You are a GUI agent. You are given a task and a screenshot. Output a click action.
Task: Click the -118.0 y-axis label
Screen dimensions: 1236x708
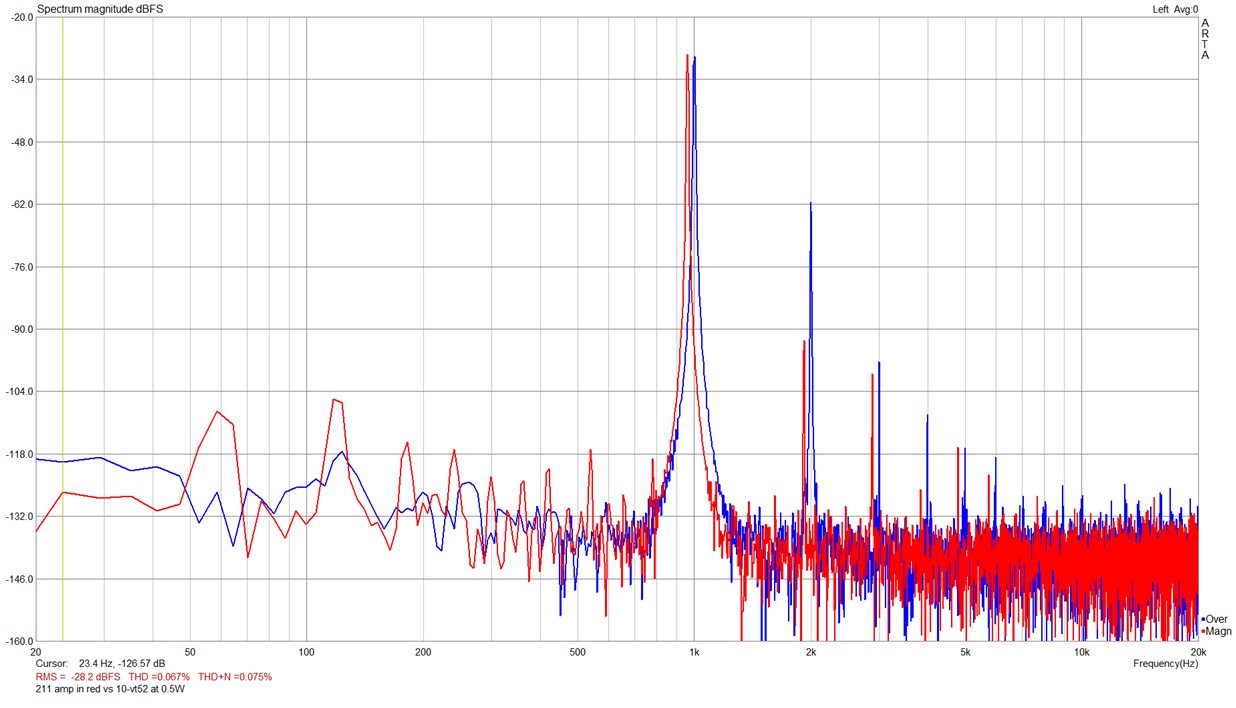19,454
